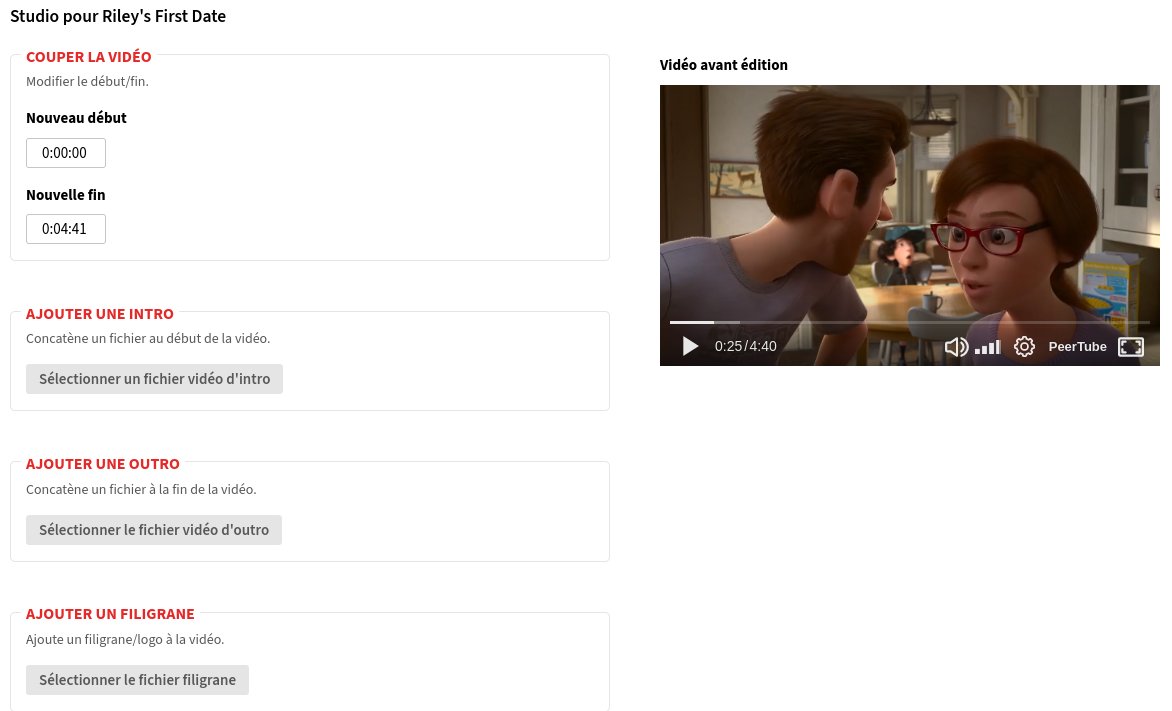Click the AJOUTER UNE OUTRO heading
Image resolution: width=1172 pixels, height=711 pixels.
[102, 464]
